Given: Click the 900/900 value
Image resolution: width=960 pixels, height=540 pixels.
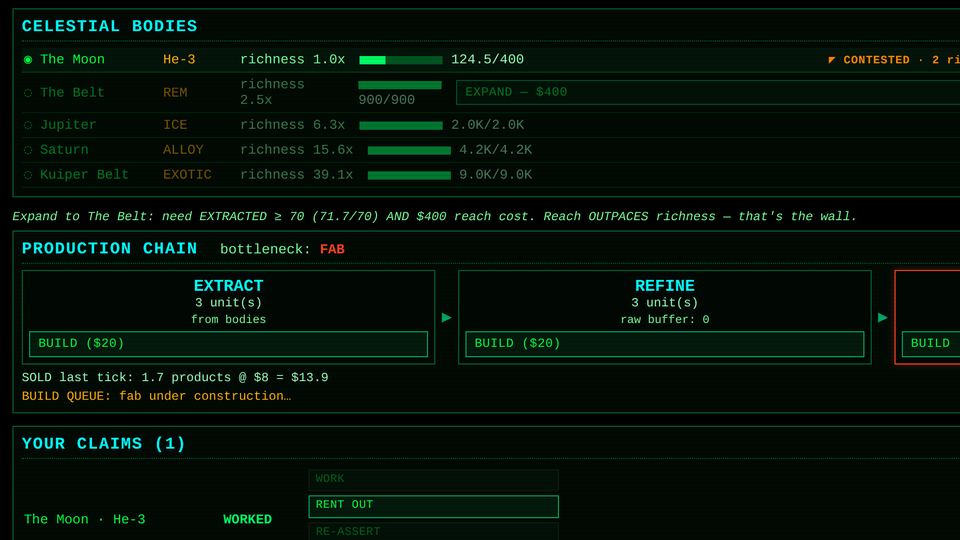Looking at the screenshot, I should pos(386,100).
